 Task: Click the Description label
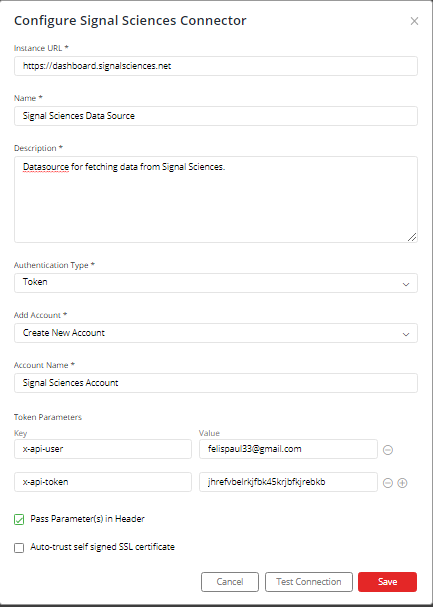38,148
